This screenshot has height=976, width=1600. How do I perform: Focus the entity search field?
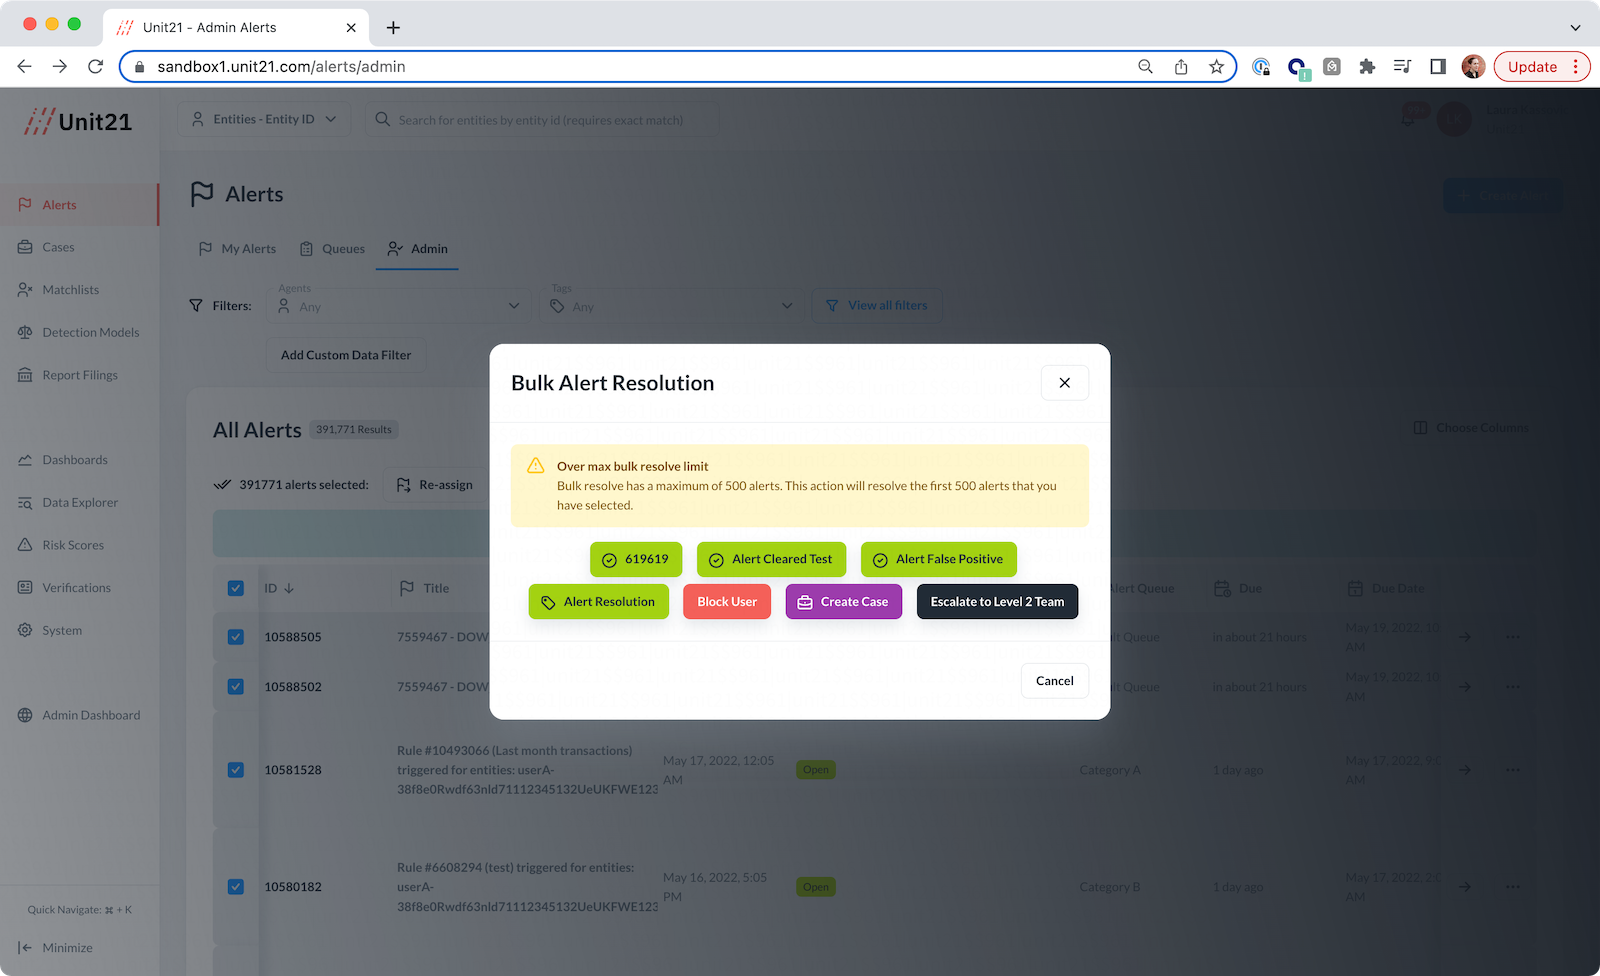[541, 120]
